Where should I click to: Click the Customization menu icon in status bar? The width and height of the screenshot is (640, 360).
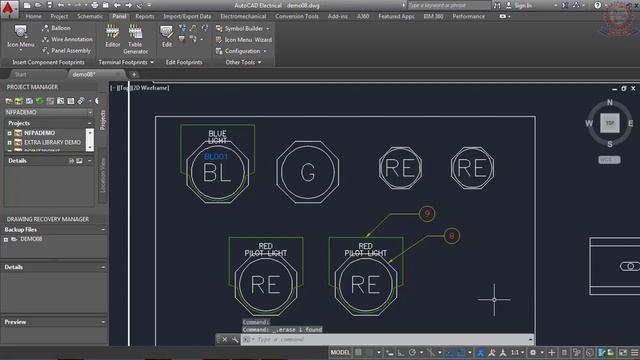coord(635,352)
